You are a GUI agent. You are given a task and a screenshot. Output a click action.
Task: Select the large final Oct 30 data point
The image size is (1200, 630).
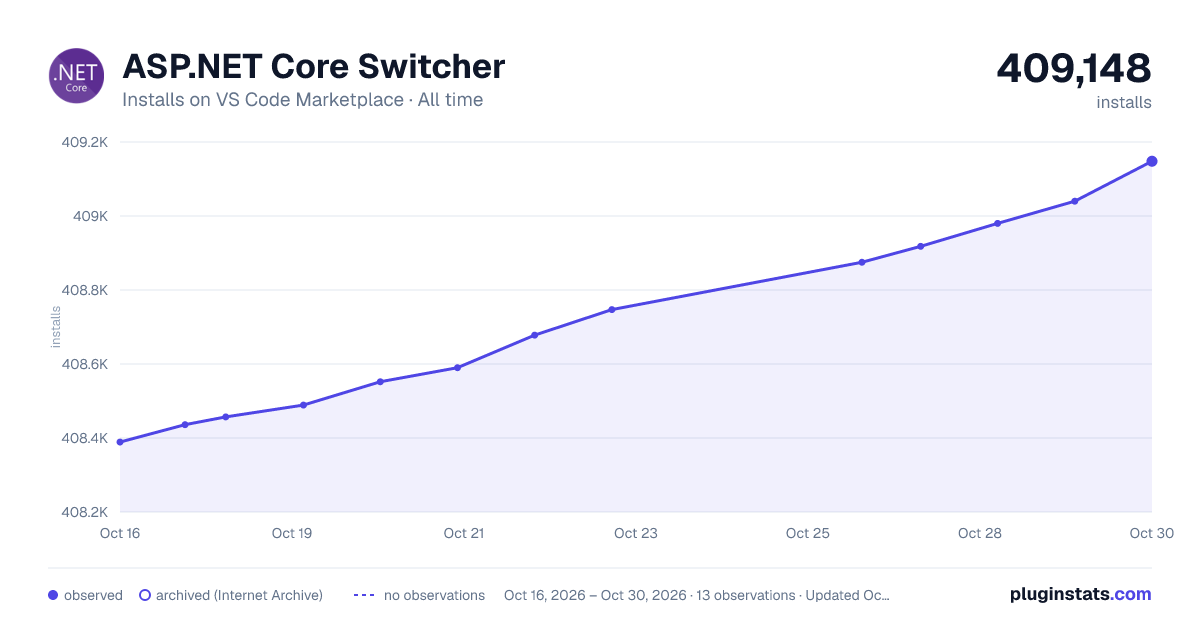tap(1152, 161)
